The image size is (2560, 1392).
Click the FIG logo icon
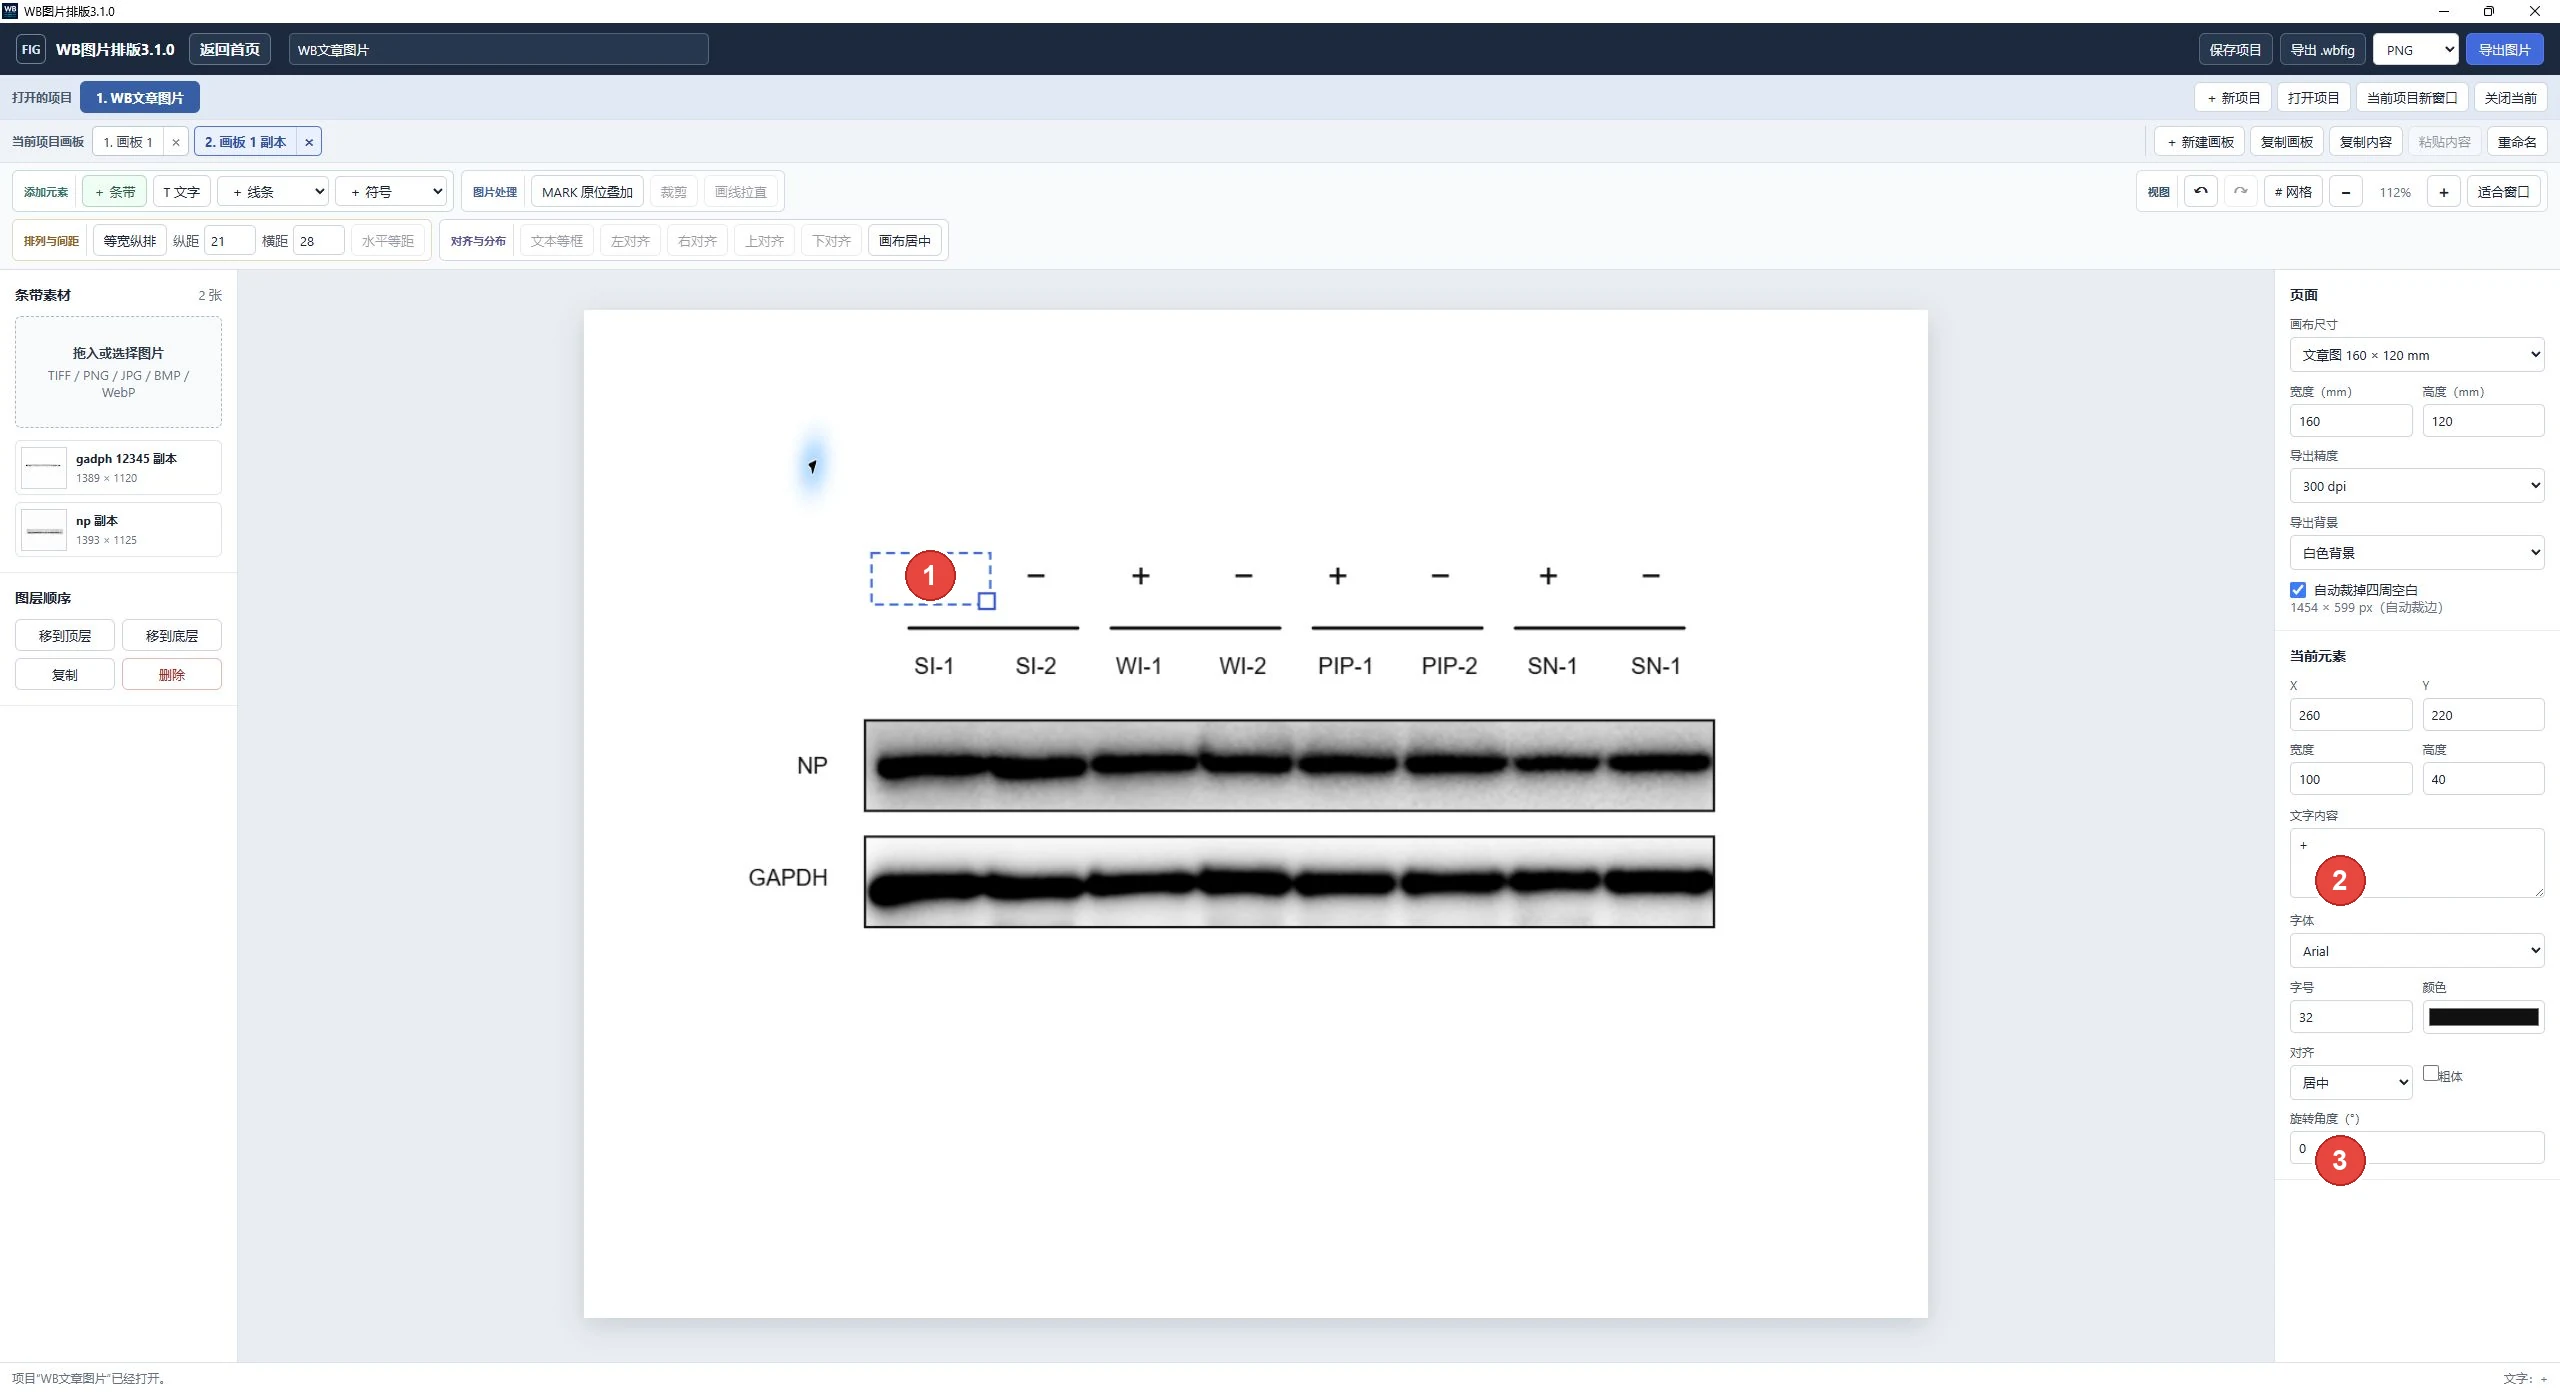tap(31, 49)
